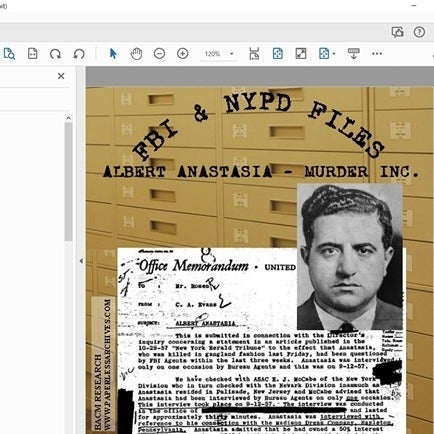This screenshot has width=434, height=434.
Task: Enable scrolling page mode icon
Action: pyautogui.click(x=254, y=54)
